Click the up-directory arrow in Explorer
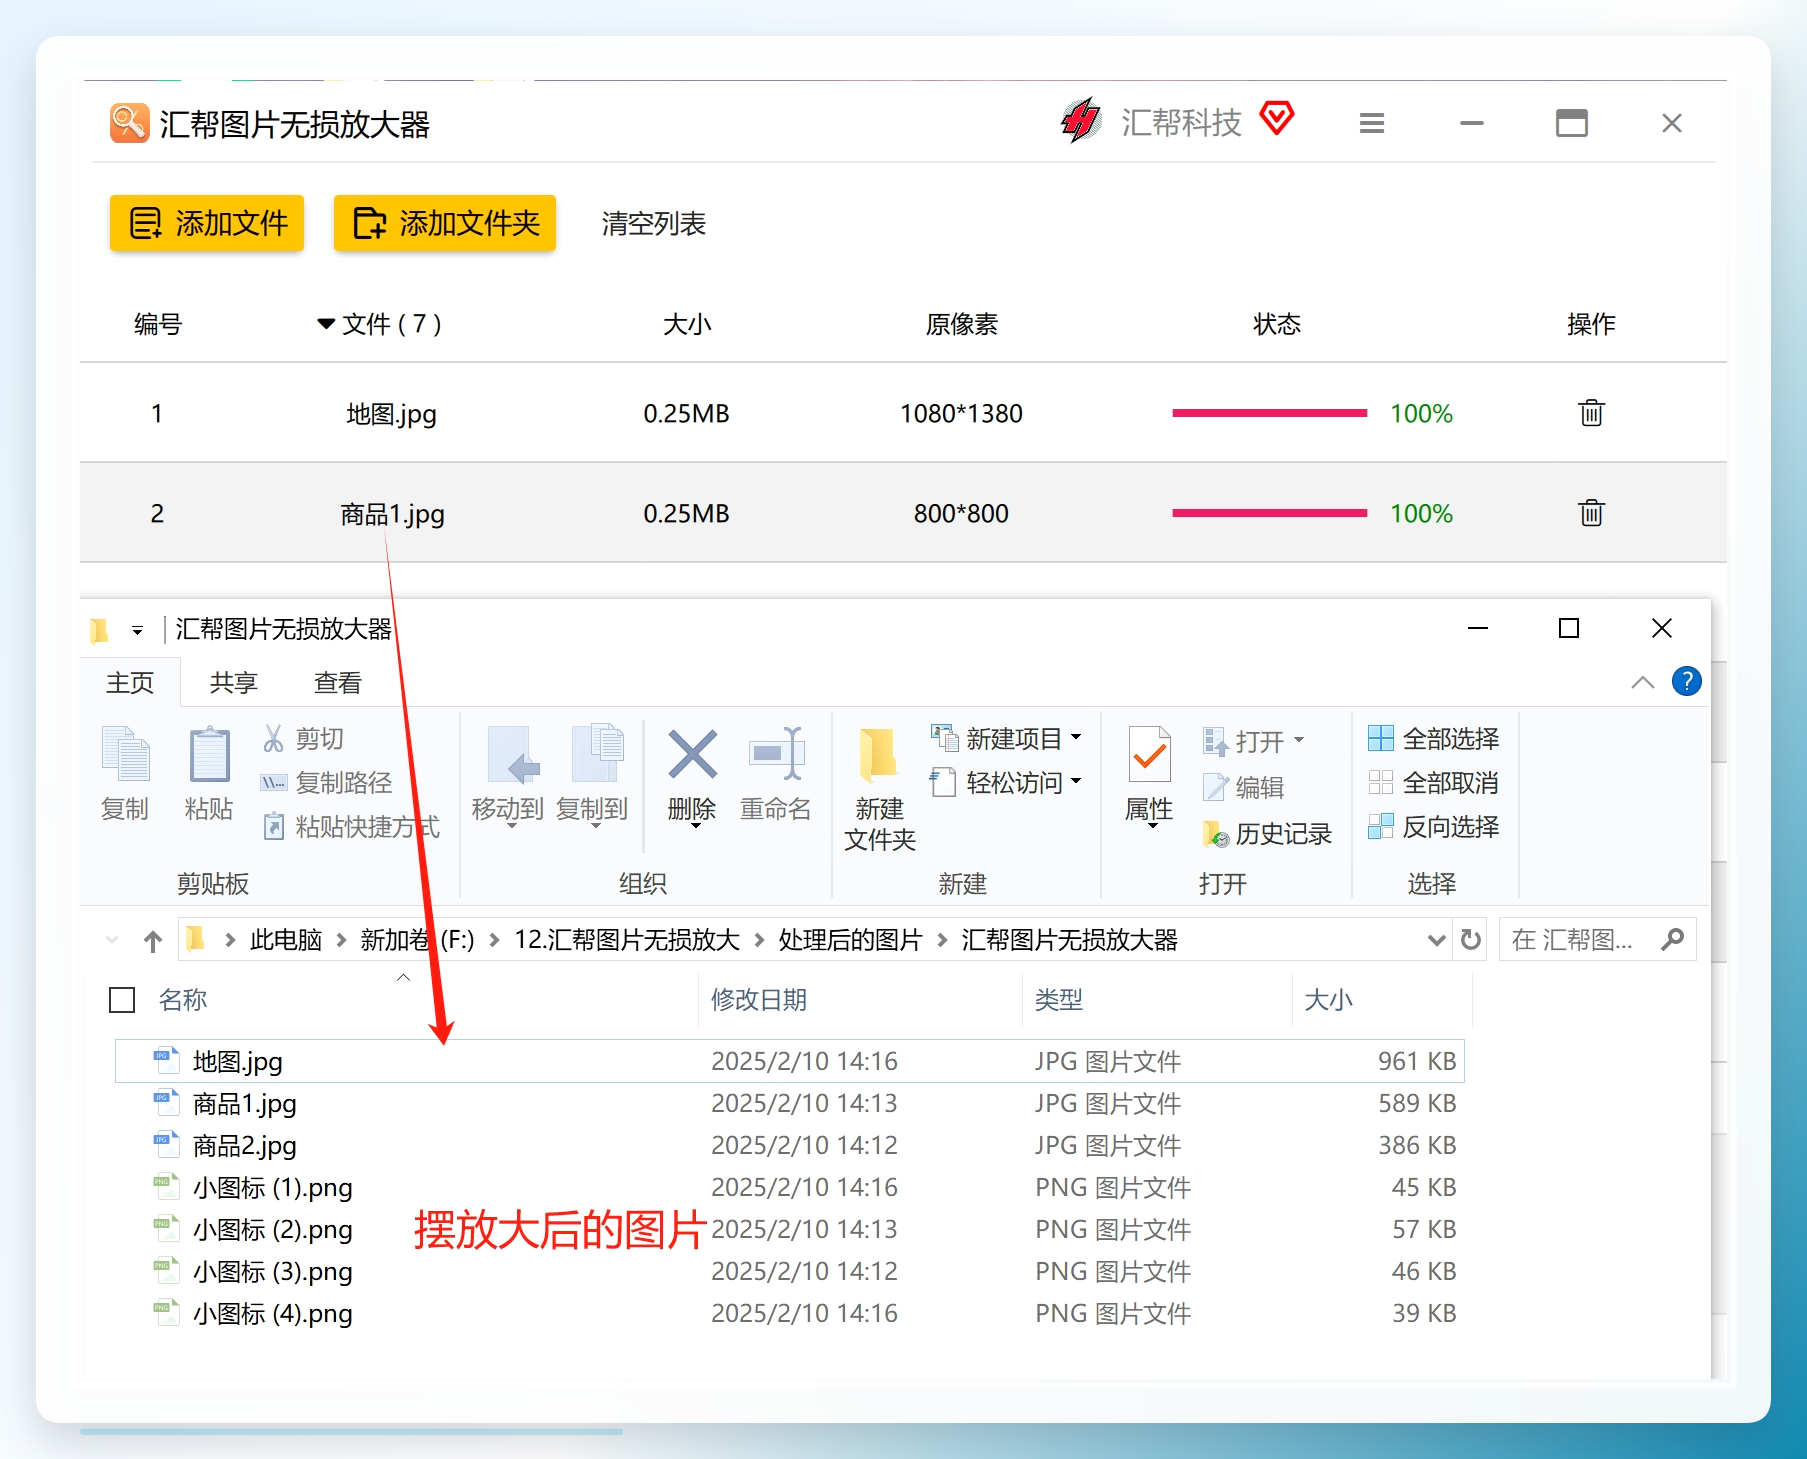 [x=153, y=940]
